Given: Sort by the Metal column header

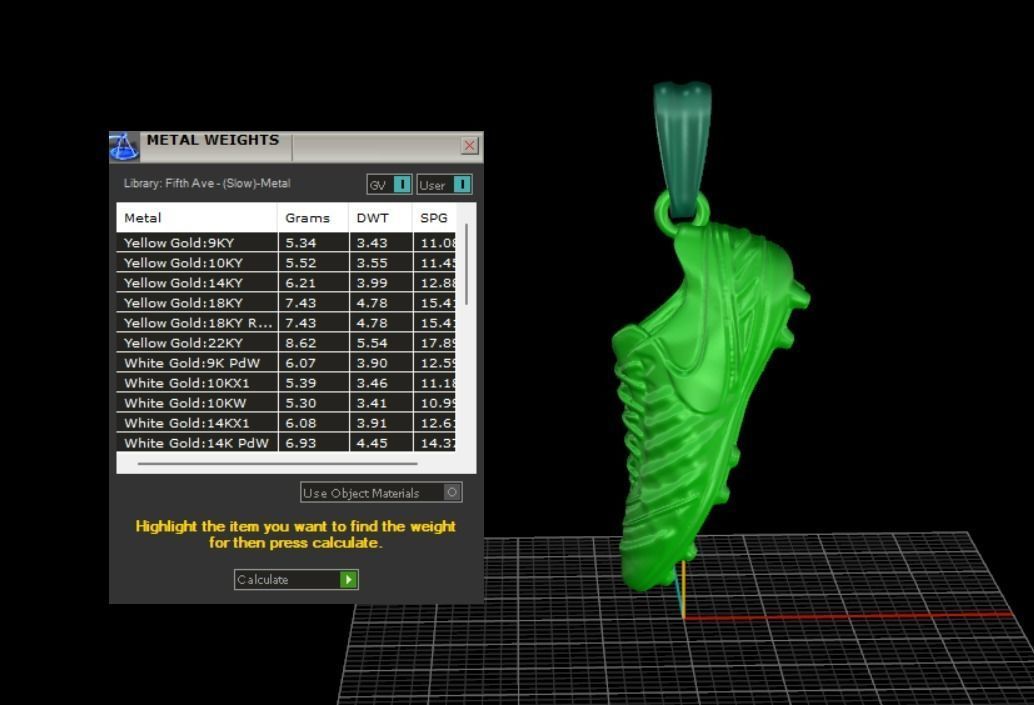Looking at the screenshot, I should pos(197,218).
